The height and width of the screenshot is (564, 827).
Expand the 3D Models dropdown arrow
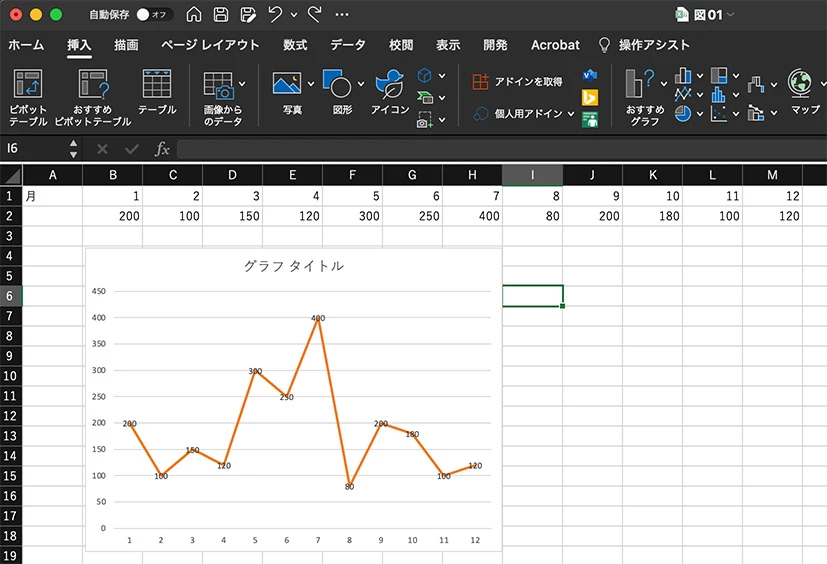(x=442, y=76)
